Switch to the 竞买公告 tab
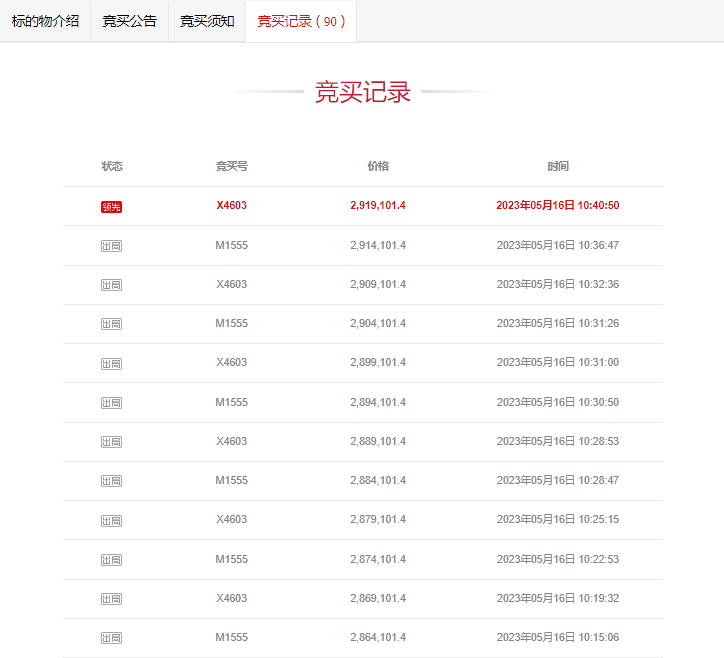 coord(129,21)
